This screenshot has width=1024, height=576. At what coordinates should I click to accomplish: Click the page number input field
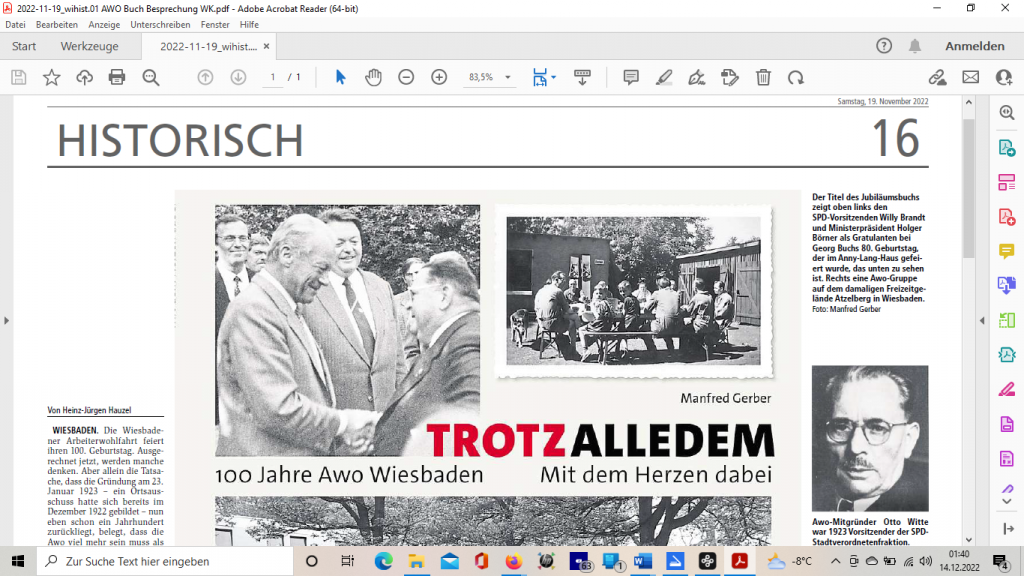[x=273, y=77]
